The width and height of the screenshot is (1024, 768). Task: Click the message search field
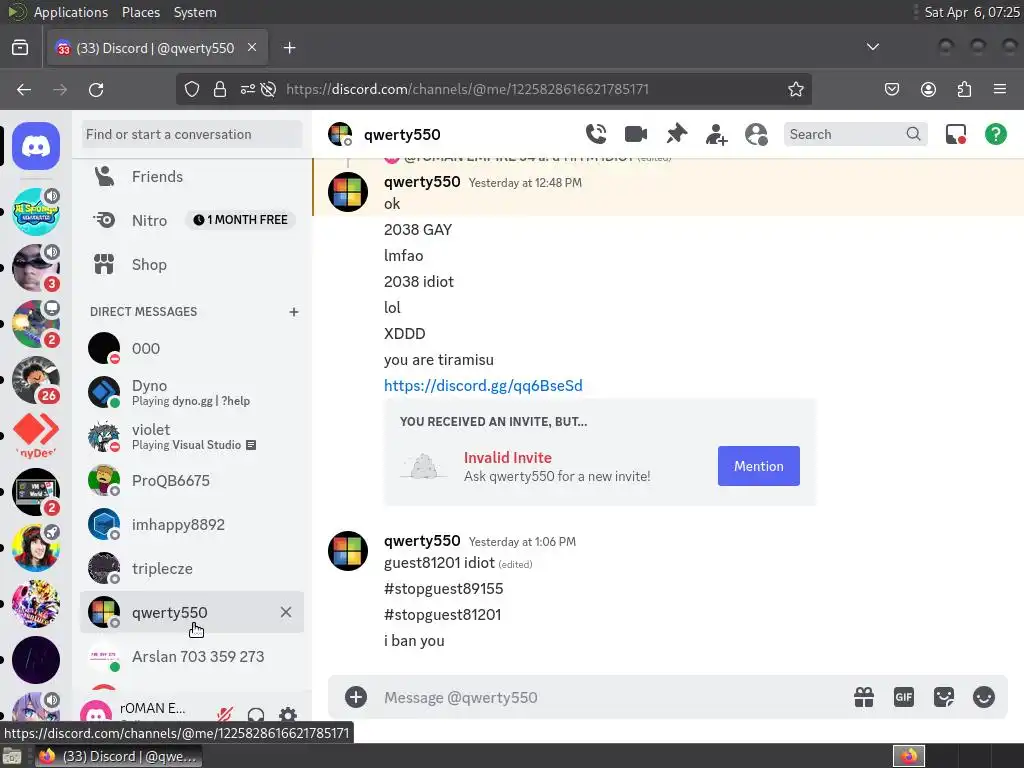[x=855, y=135]
